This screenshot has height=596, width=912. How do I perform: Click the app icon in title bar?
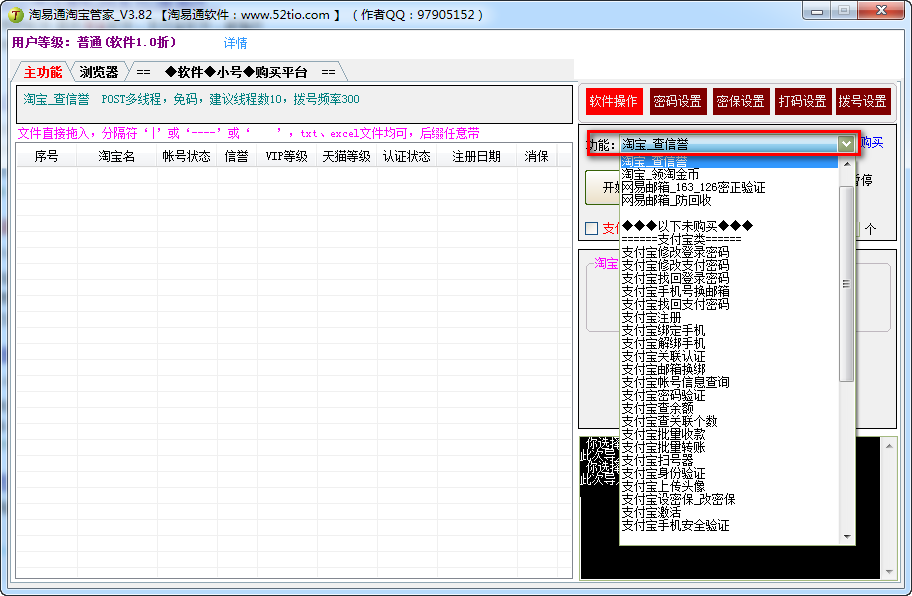[x=16, y=15]
